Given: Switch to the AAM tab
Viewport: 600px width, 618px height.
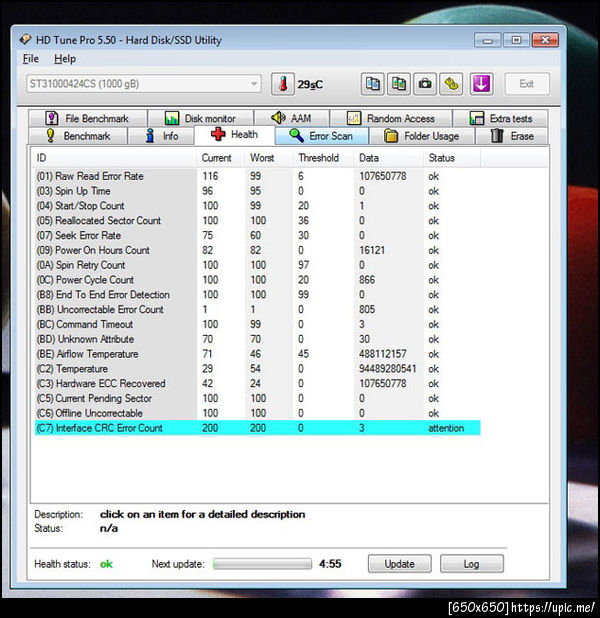Looking at the screenshot, I should pyautogui.click(x=292, y=118).
